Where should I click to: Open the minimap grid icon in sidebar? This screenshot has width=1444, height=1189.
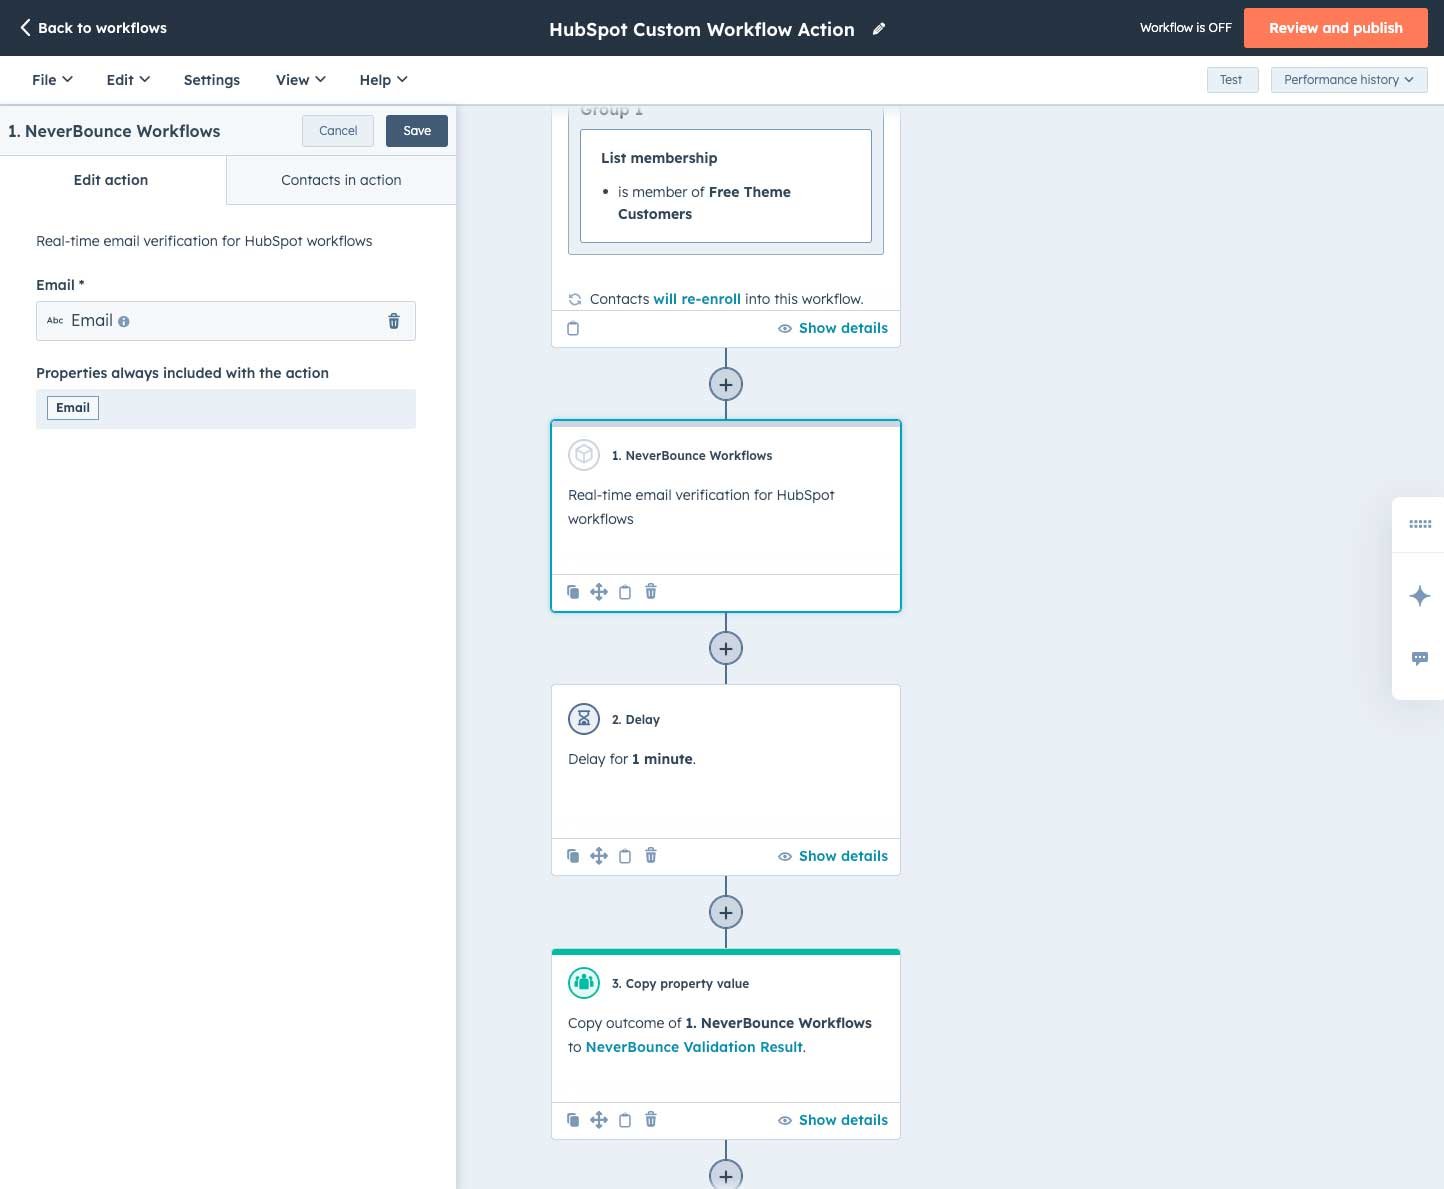1420,524
